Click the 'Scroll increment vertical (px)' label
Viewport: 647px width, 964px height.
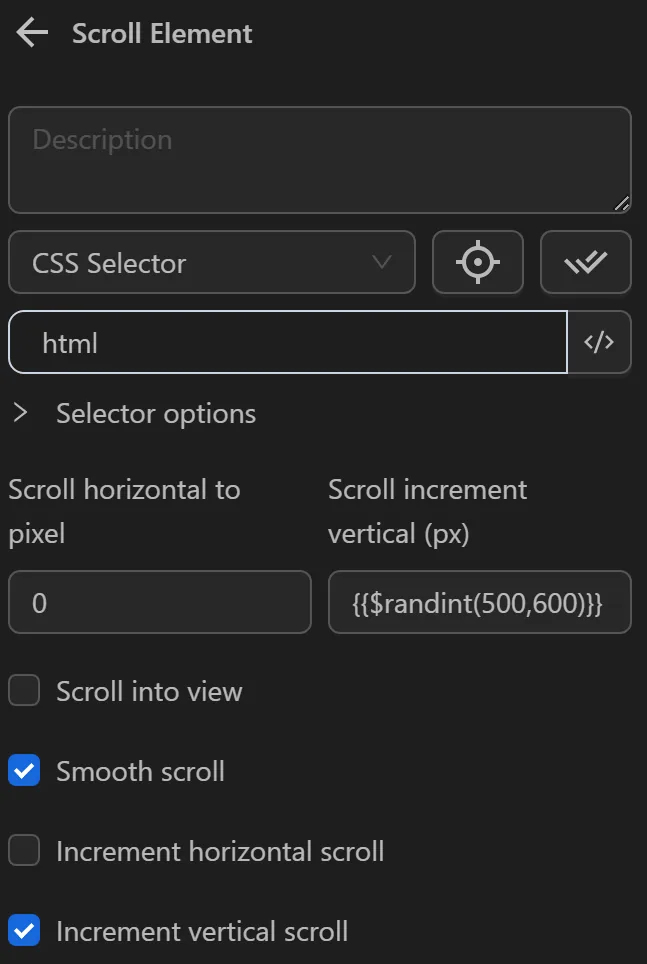[x=427, y=511]
